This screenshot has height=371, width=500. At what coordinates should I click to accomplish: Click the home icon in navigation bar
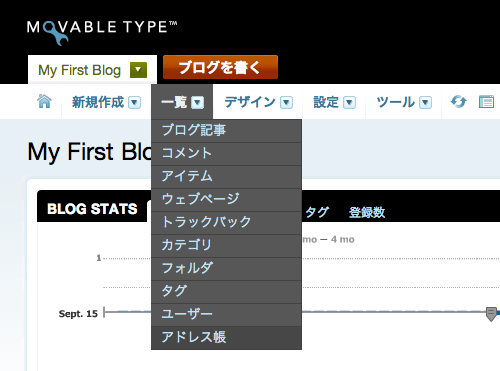point(44,101)
